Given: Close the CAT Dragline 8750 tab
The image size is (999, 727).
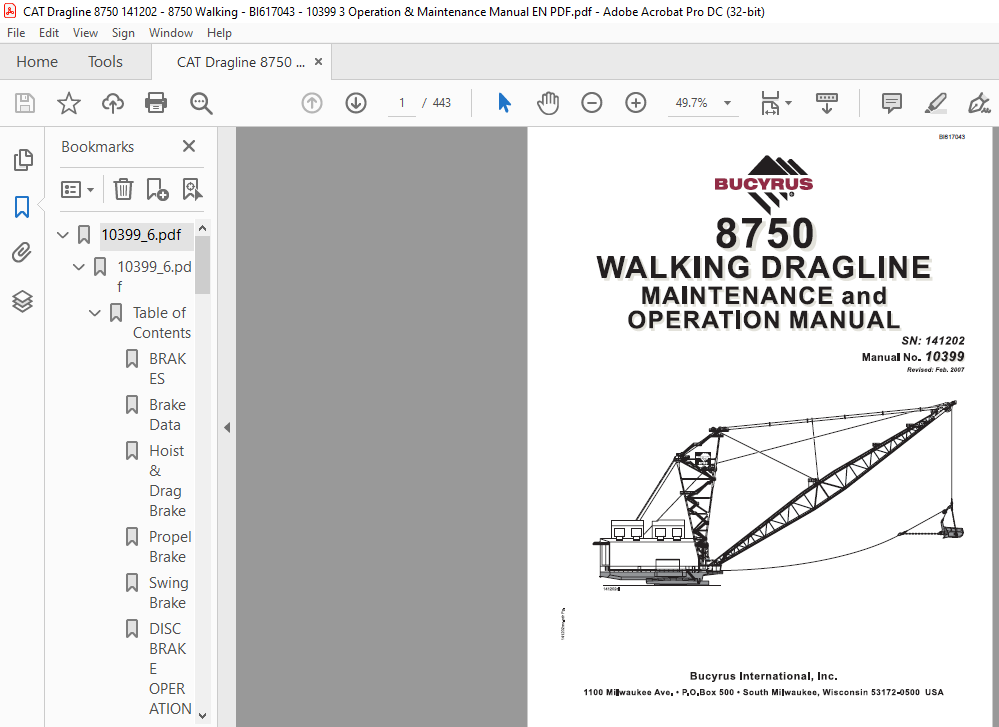Looking at the screenshot, I should coord(319,62).
